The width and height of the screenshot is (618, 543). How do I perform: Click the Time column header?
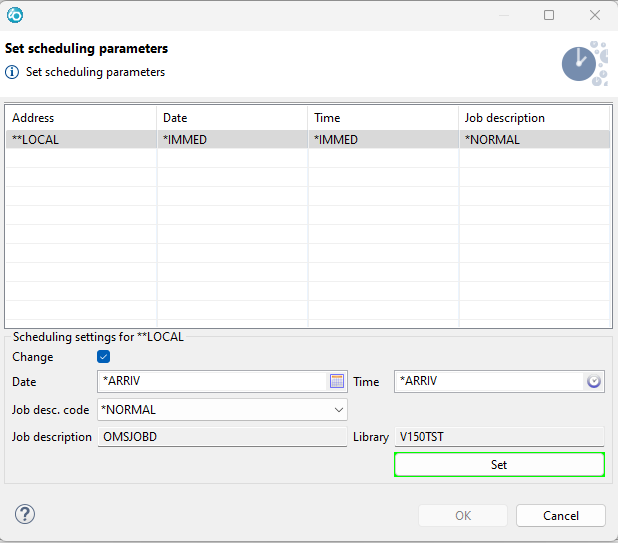[382, 118]
